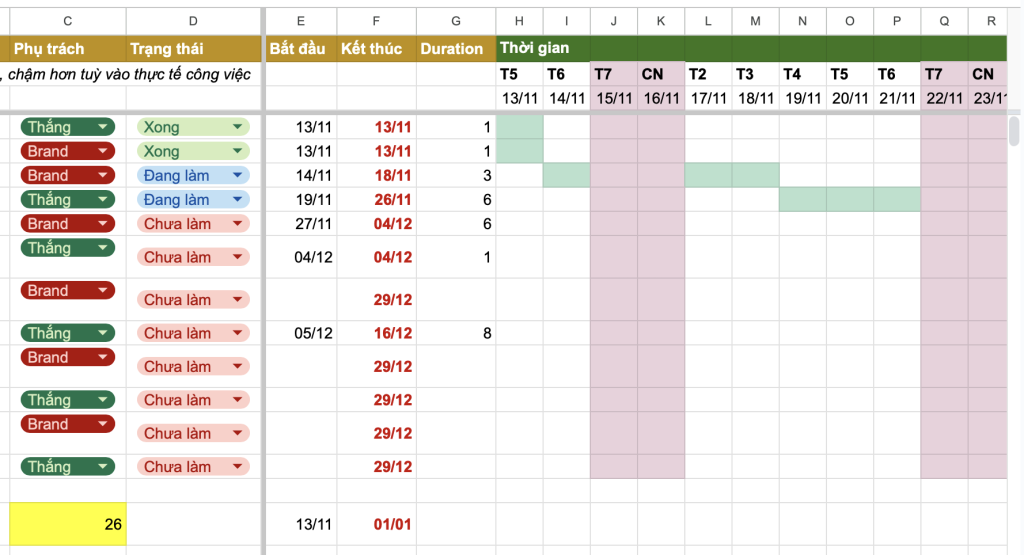The height and width of the screenshot is (555, 1024).
Task: Select the "Bắt đầu" header cell
Action: tap(300, 48)
